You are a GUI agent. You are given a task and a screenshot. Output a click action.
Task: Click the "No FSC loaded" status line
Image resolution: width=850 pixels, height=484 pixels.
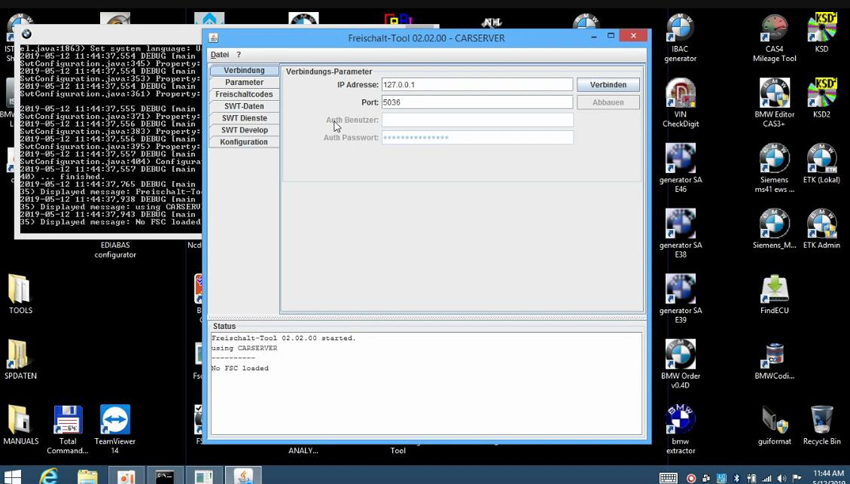point(240,369)
